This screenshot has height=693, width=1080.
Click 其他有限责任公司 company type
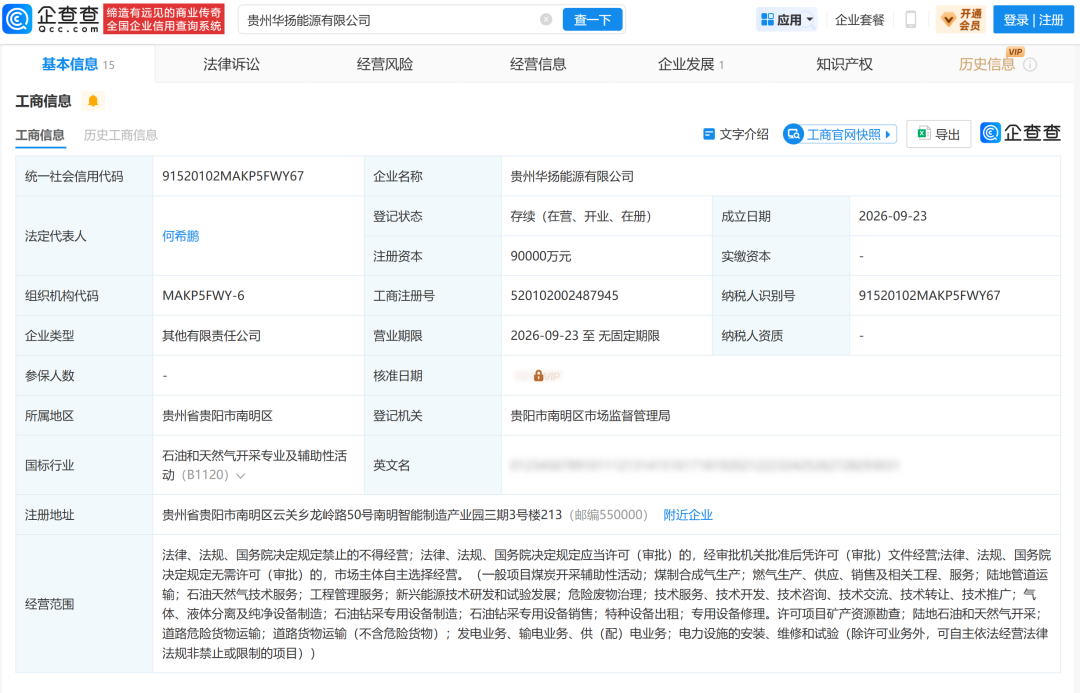click(211, 335)
